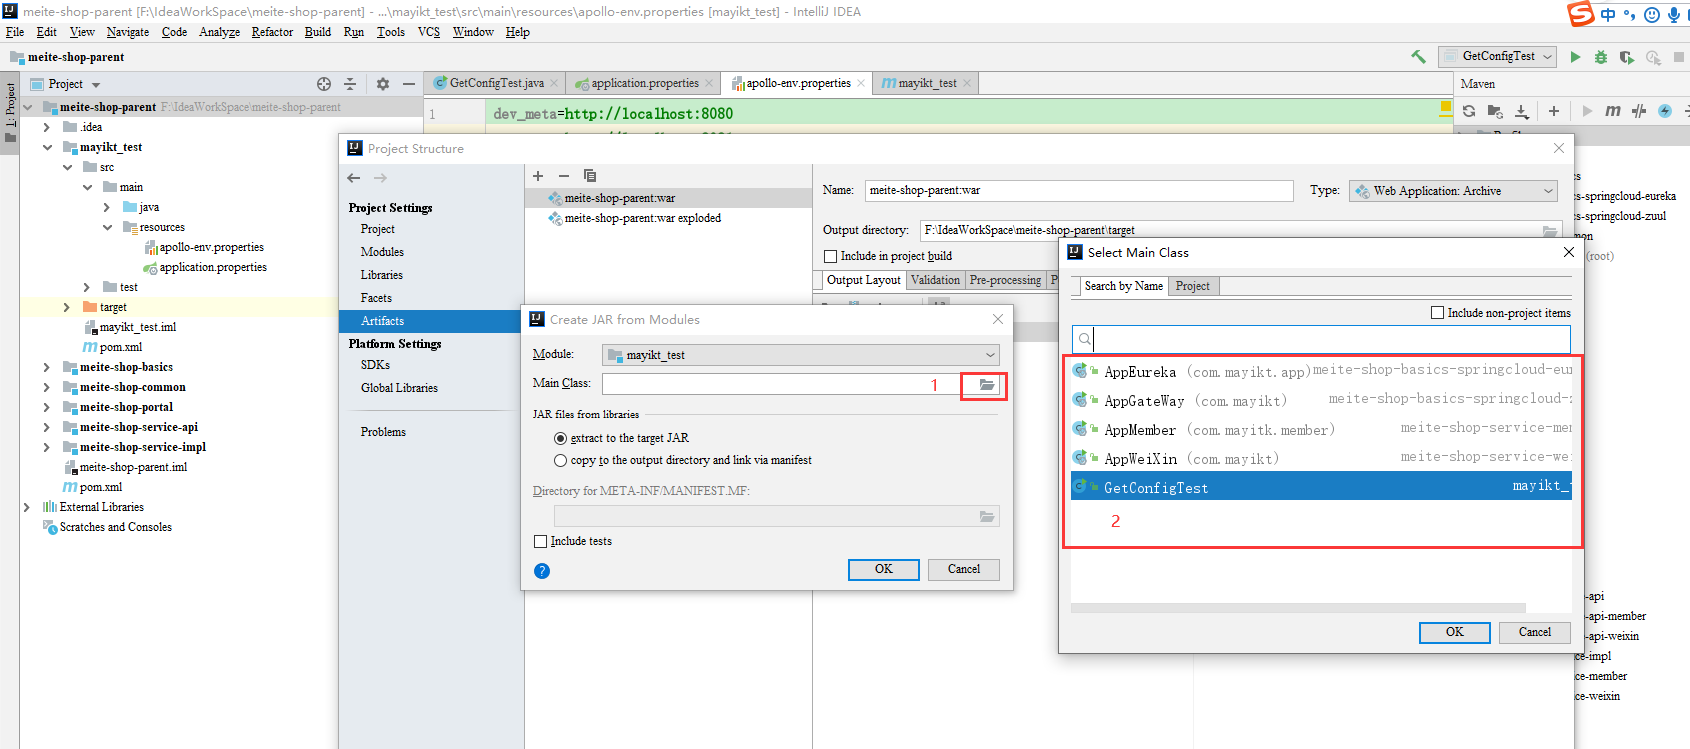1690x749 pixels.
Task: Locate opened file in Project panel
Action: tap(324, 84)
